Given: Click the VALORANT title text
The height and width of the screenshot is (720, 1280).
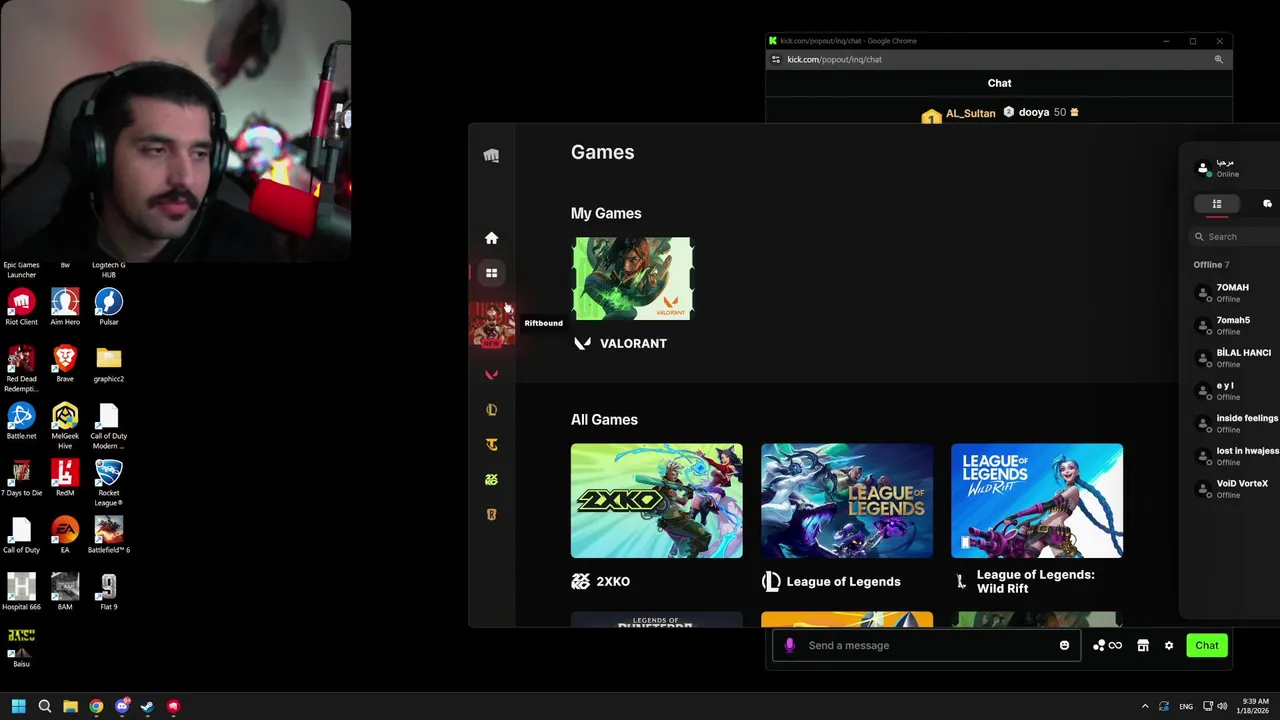Looking at the screenshot, I should tap(633, 343).
